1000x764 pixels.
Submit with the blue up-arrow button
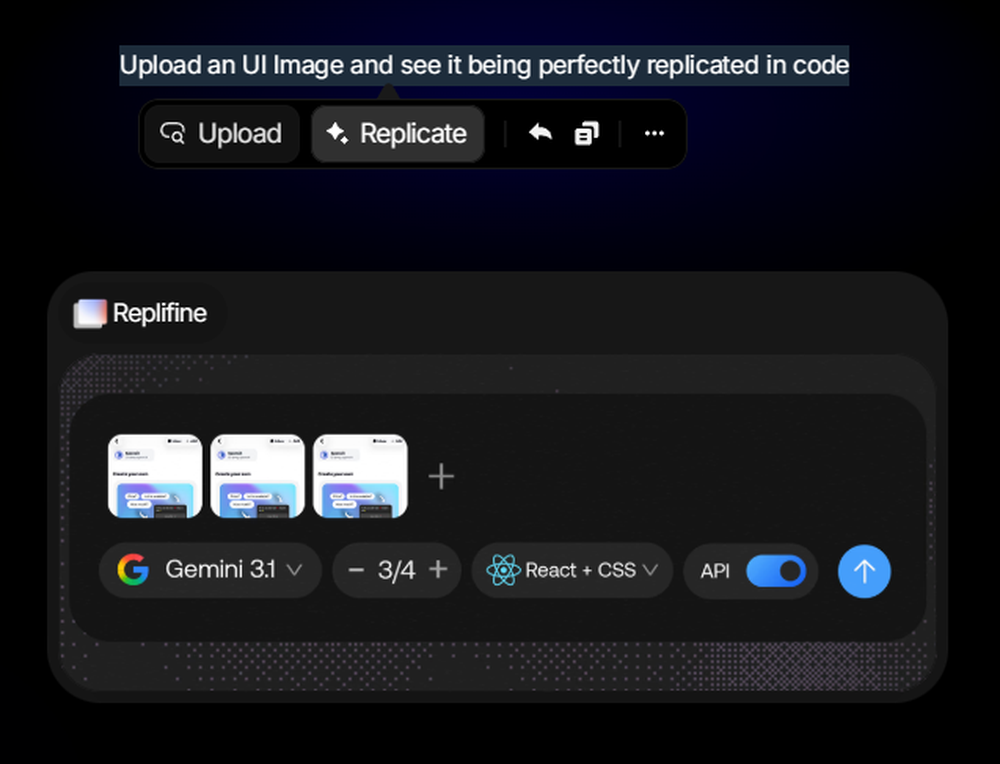[864, 571]
